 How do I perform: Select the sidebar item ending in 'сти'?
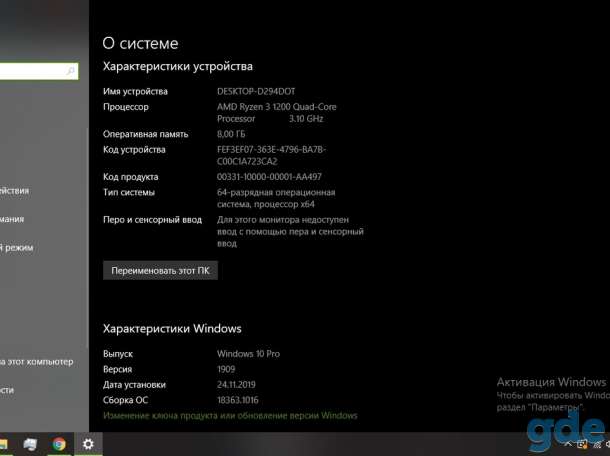pos(7,390)
